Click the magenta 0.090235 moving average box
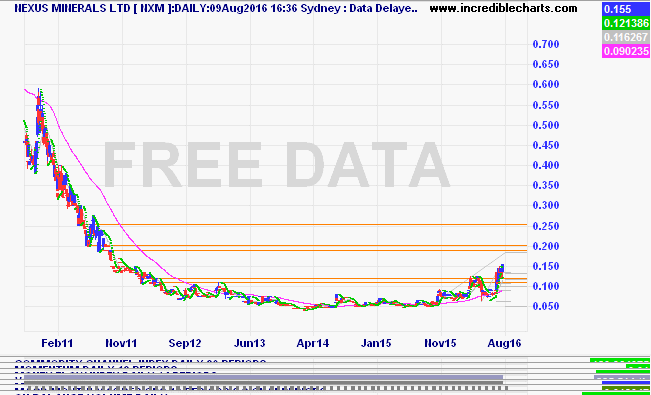Viewport: 651px width, 395px height. pyautogui.click(x=626, y=51)
